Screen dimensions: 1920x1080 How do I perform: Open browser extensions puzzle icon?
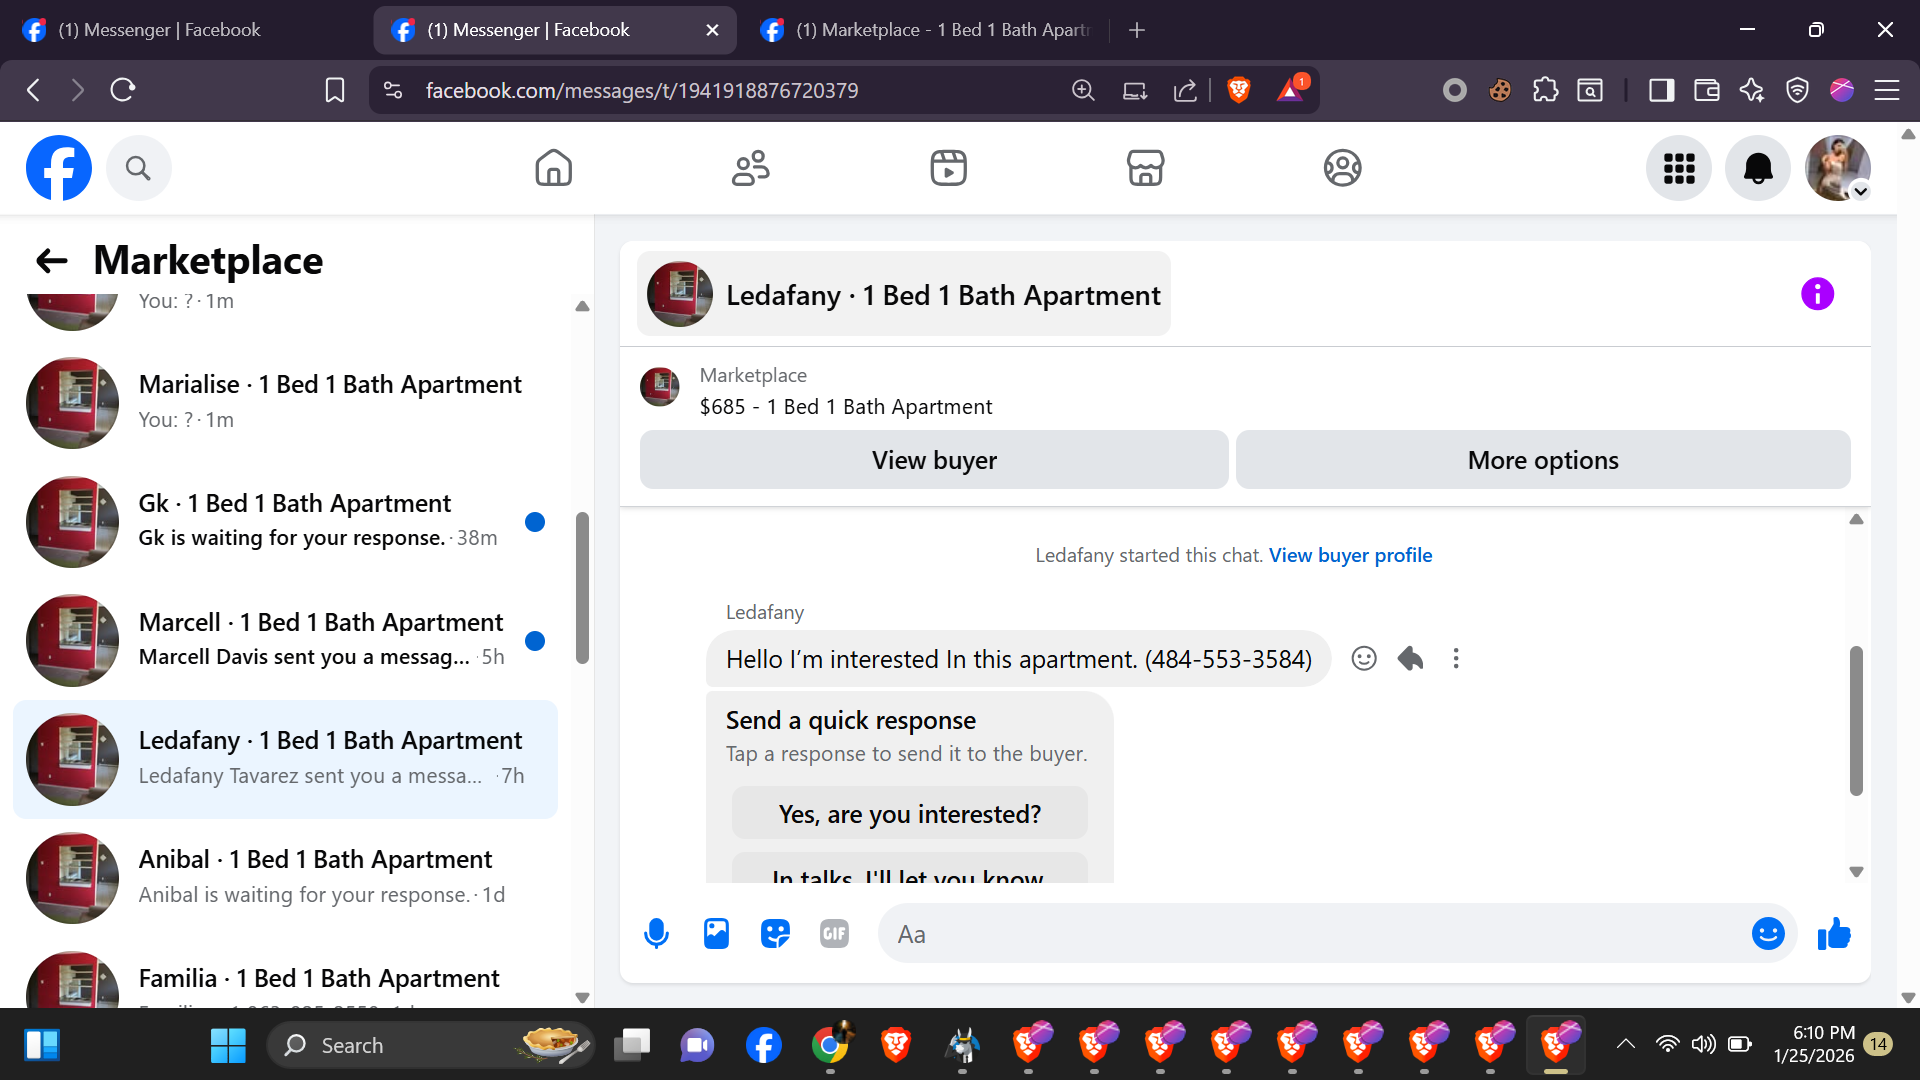point(1545,90)
